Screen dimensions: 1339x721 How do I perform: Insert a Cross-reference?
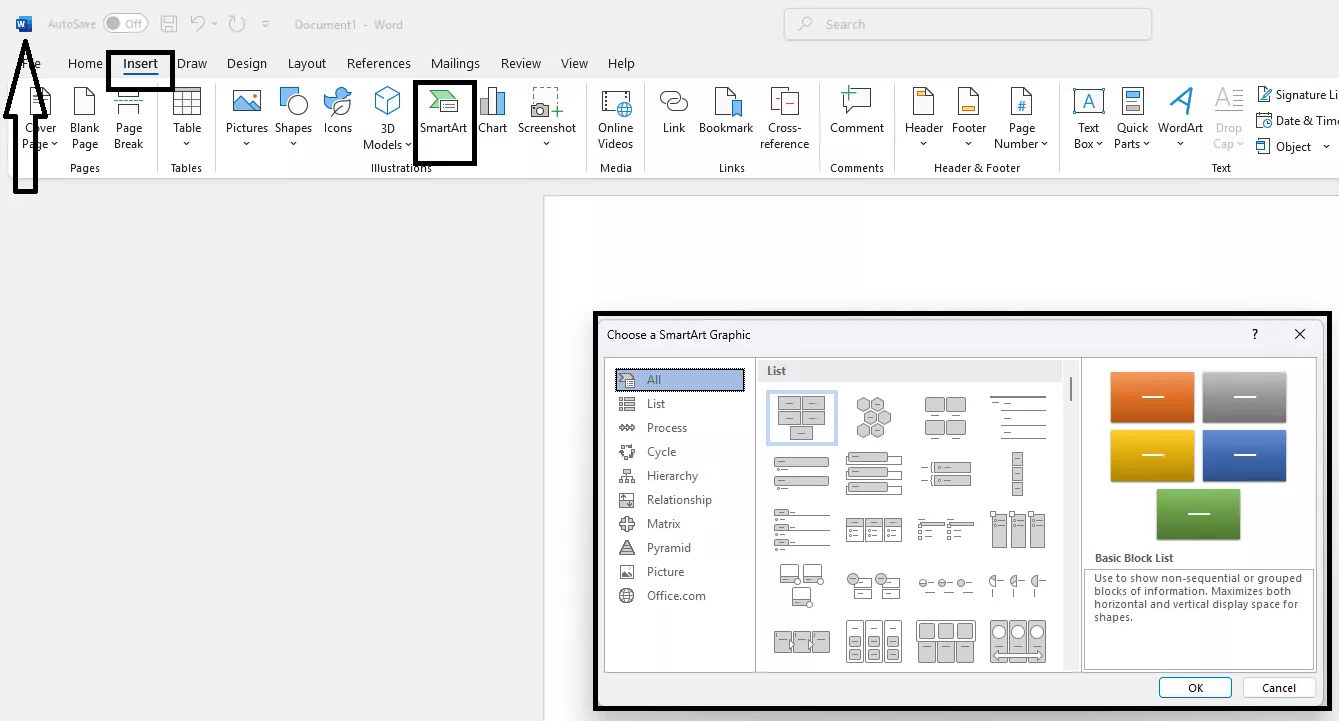pos(785,118)
